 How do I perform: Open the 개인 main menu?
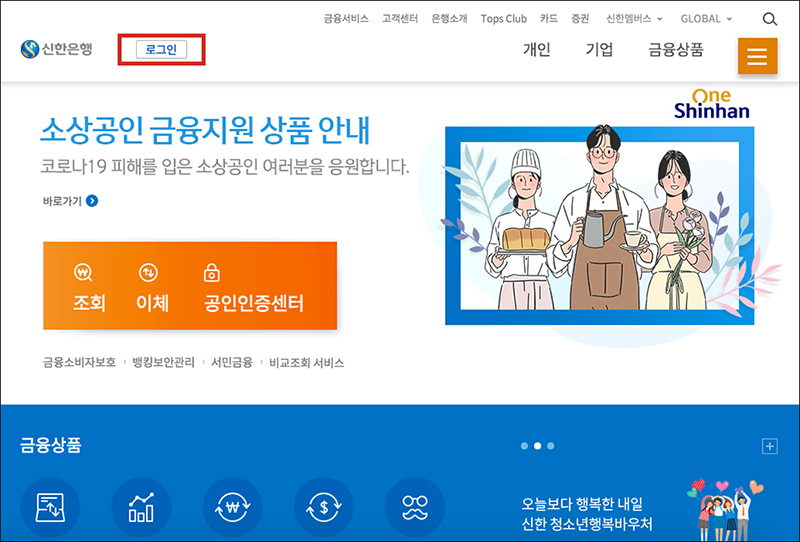(537, 50)
